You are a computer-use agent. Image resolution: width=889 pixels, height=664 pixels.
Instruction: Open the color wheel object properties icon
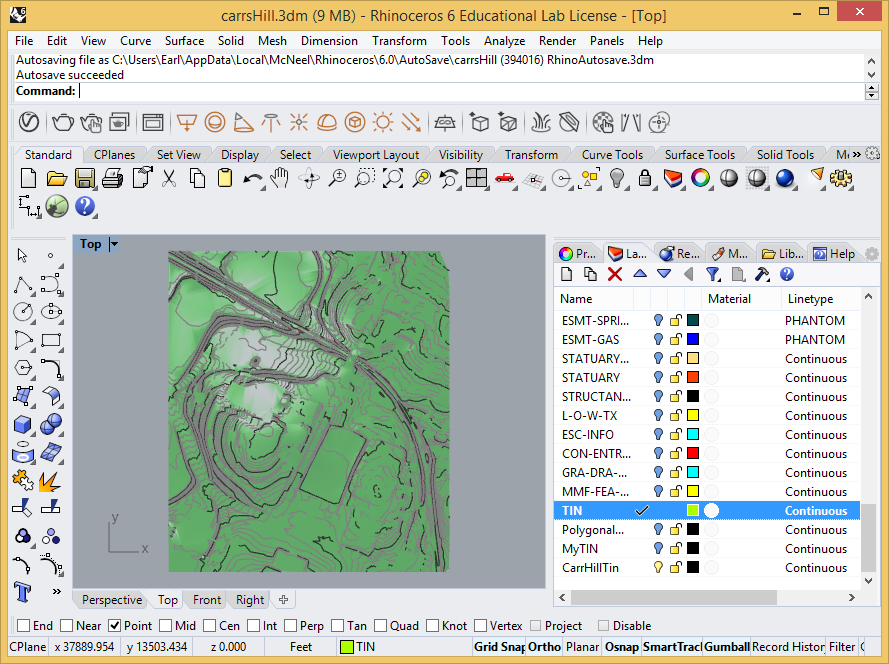tap(700, 179)
